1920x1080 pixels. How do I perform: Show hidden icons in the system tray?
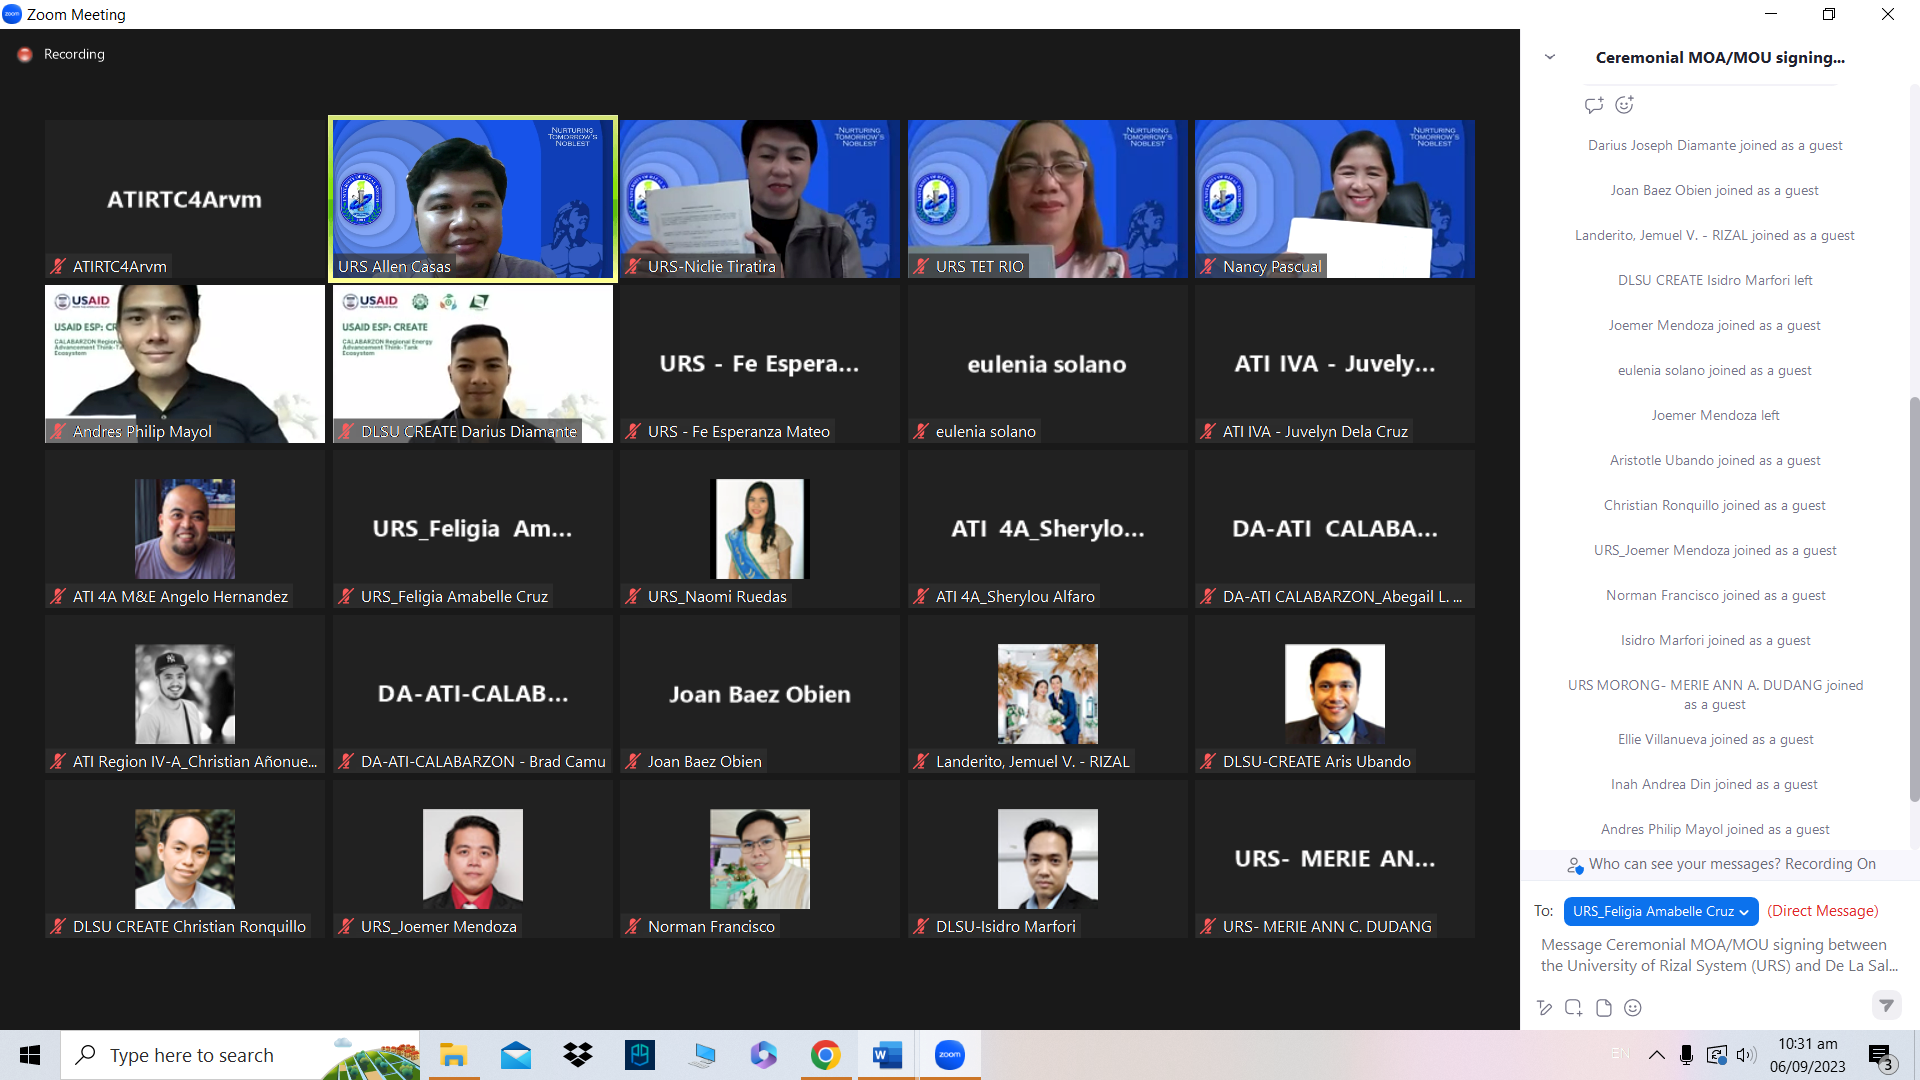click(1657, 1055)
